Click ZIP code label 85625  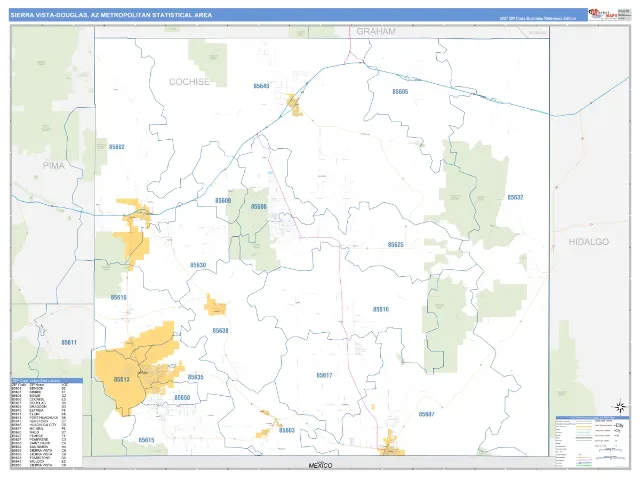pyautogui.click(x=396, y=244)
